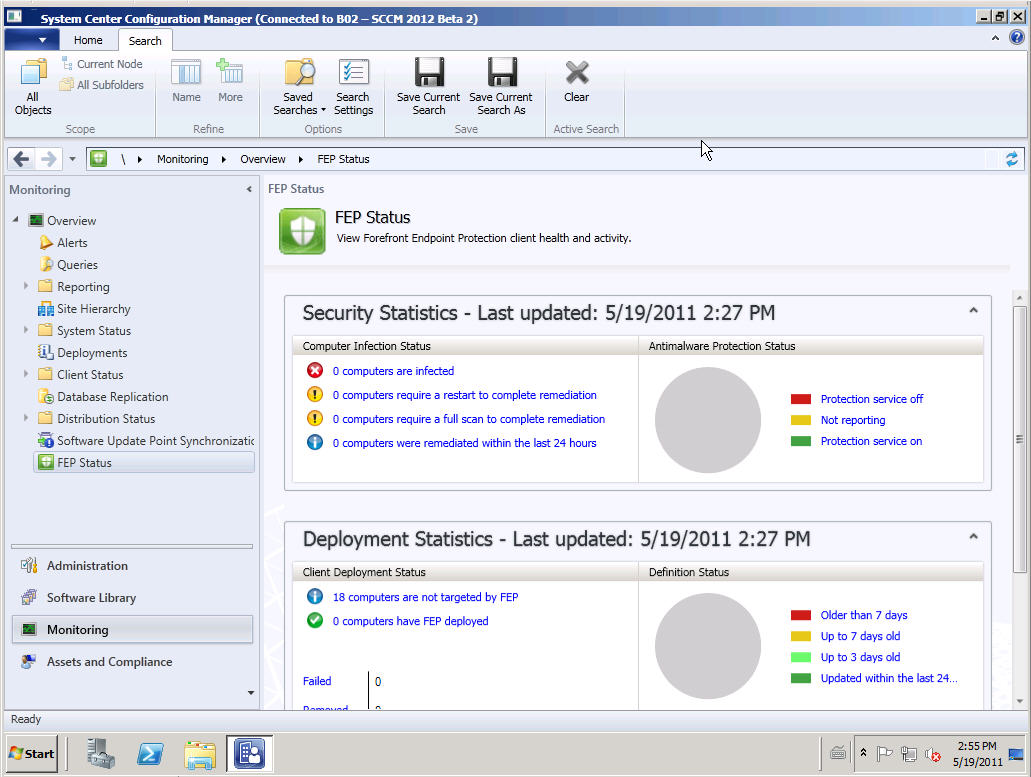The width and height of the screenshot is (1031, 777).
Task: Open 'require a full scan' remediation link
Action: point(468,419)
